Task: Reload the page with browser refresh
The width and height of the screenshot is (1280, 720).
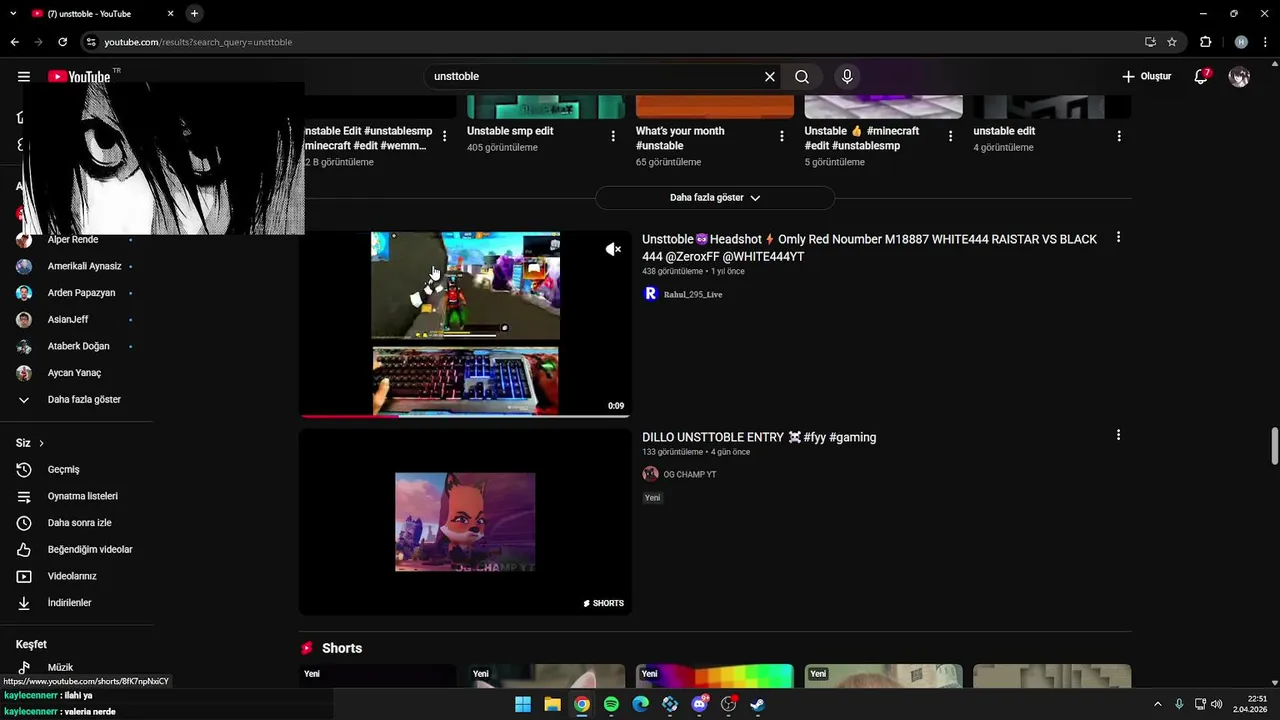Action: point(62,42)
